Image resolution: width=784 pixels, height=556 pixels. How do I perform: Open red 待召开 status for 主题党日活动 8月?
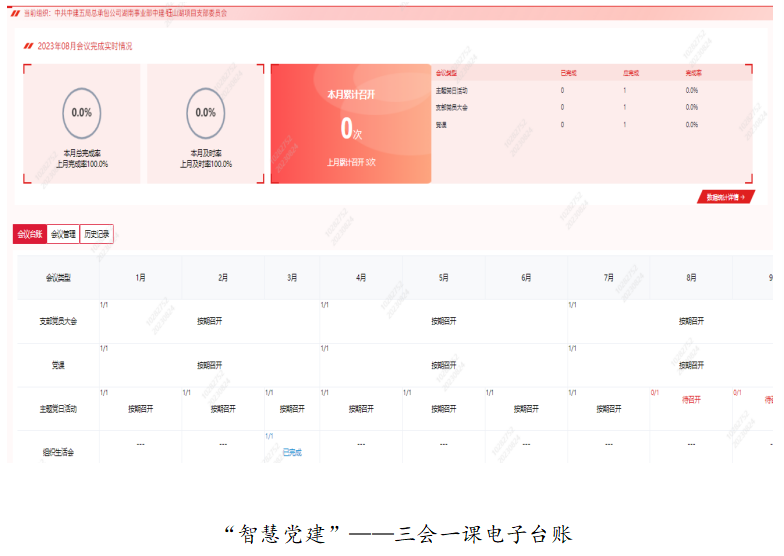point(691,400)
